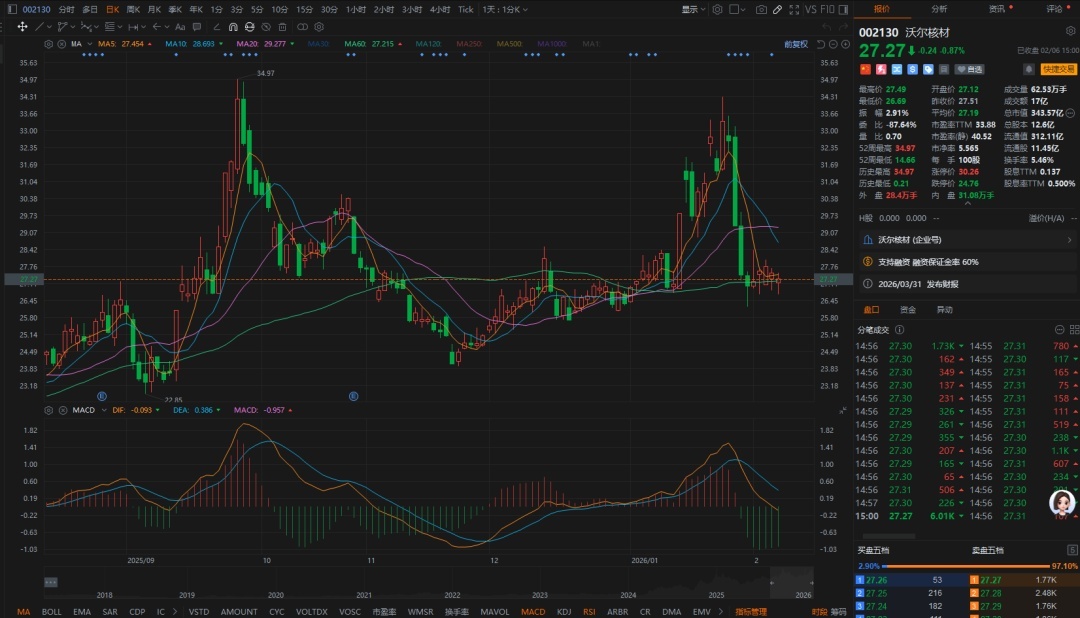Screen dimensions: 1080x618
Task: Open the 资讯 news tab
Action: click(x=997, y=9)
